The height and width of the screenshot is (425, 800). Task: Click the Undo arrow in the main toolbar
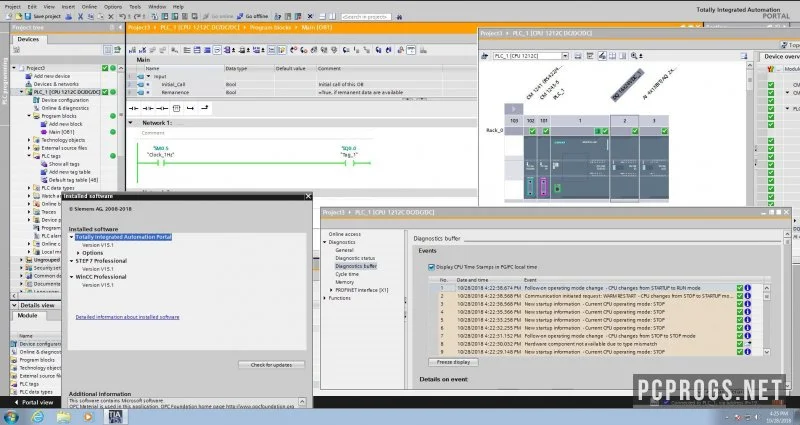tap(122, 16)
